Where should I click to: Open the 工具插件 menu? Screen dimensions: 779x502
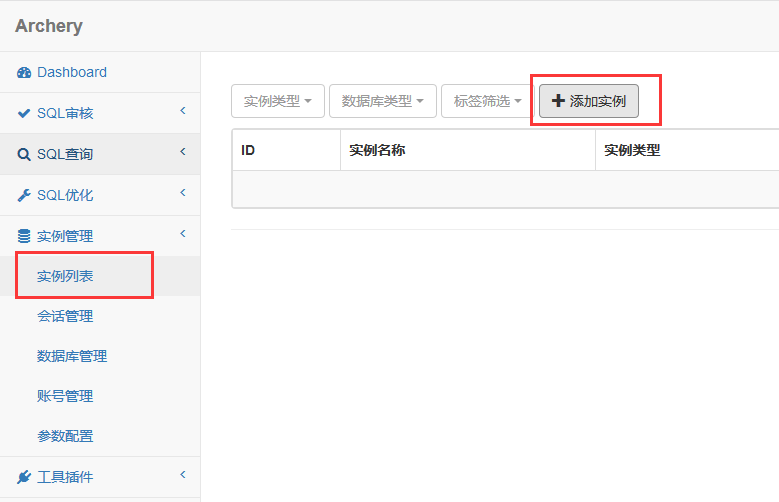pos(100,477)
